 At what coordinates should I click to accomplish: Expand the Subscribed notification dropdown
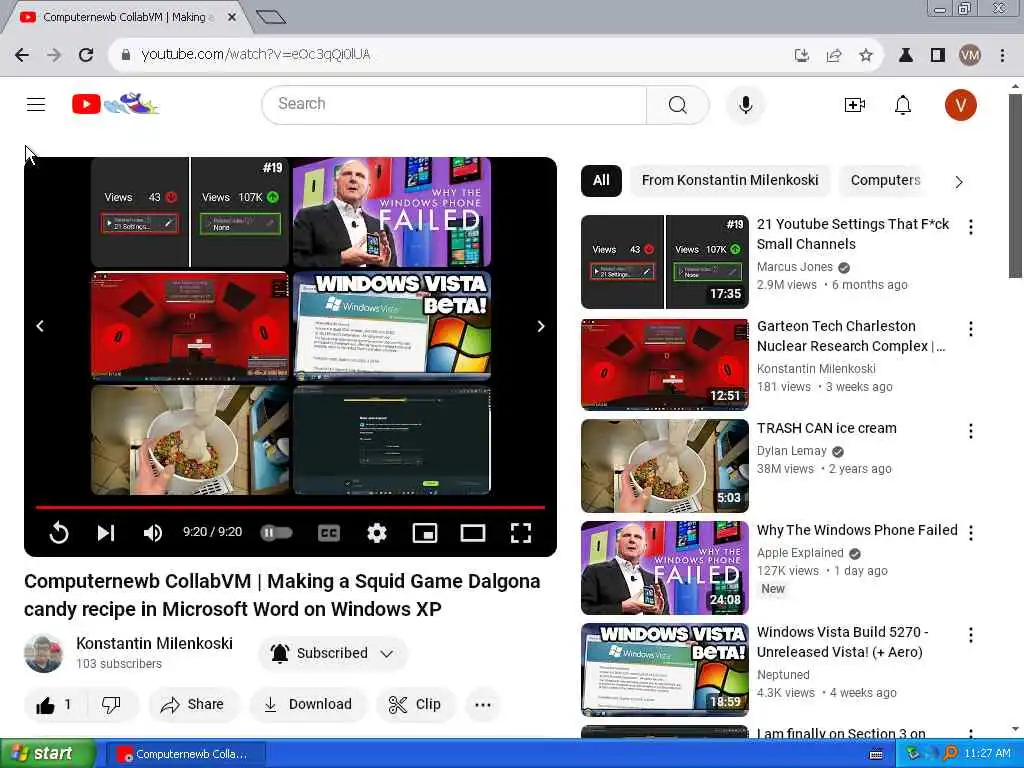click(333, 653)
